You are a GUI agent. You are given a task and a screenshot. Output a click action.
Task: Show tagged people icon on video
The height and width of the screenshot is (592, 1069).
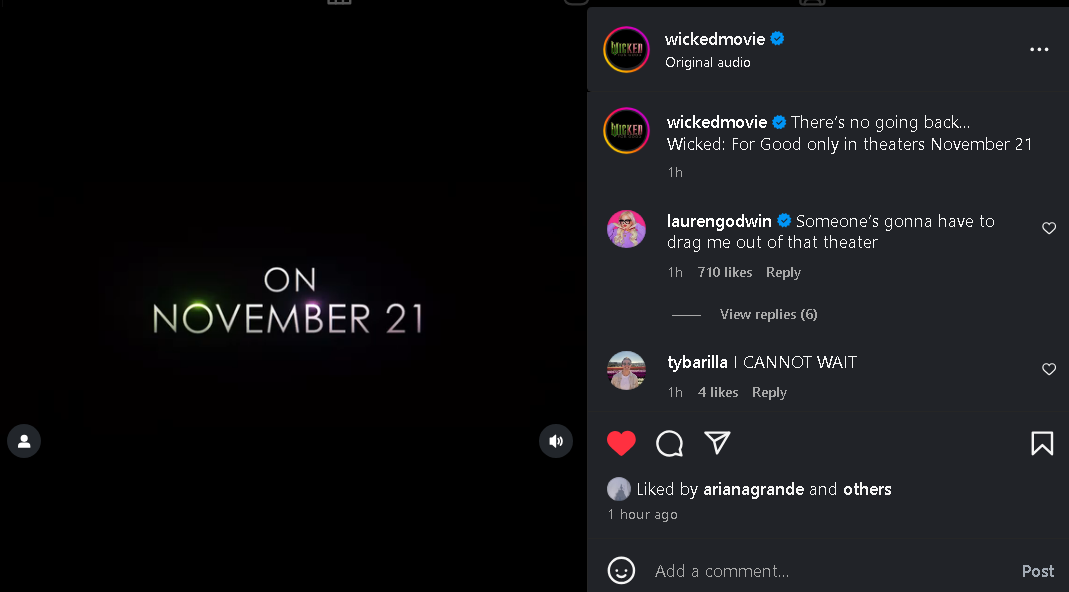pyautogui.click(x=24, y=441)
